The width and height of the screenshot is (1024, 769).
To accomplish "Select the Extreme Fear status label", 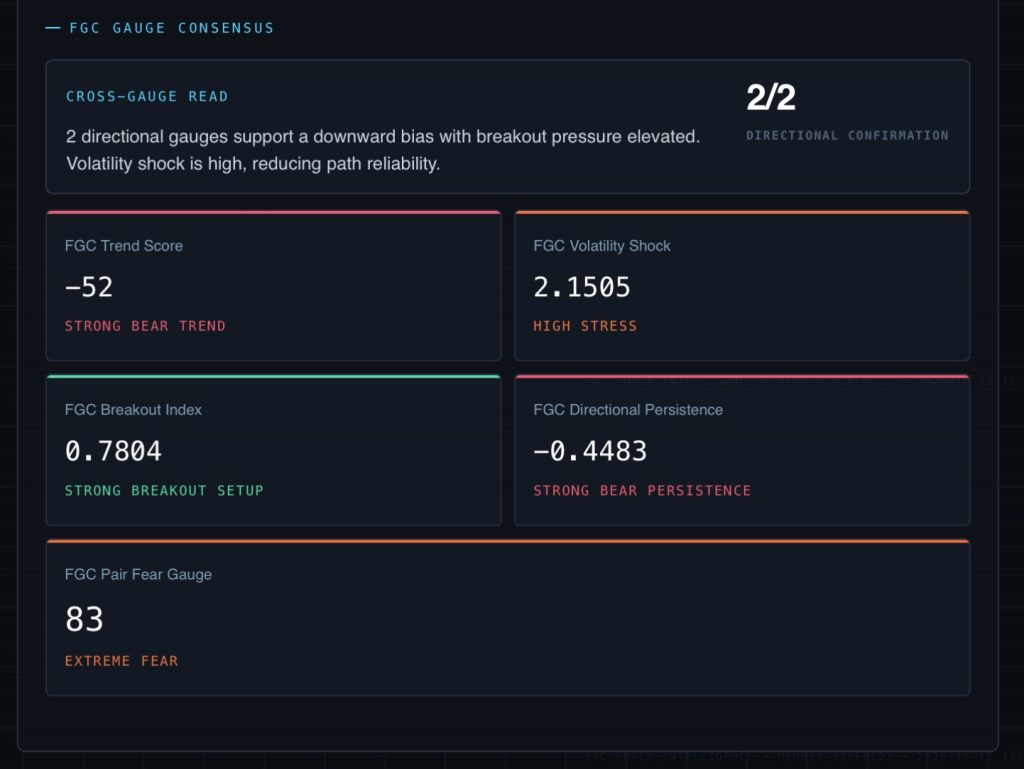I will (121, 661).
